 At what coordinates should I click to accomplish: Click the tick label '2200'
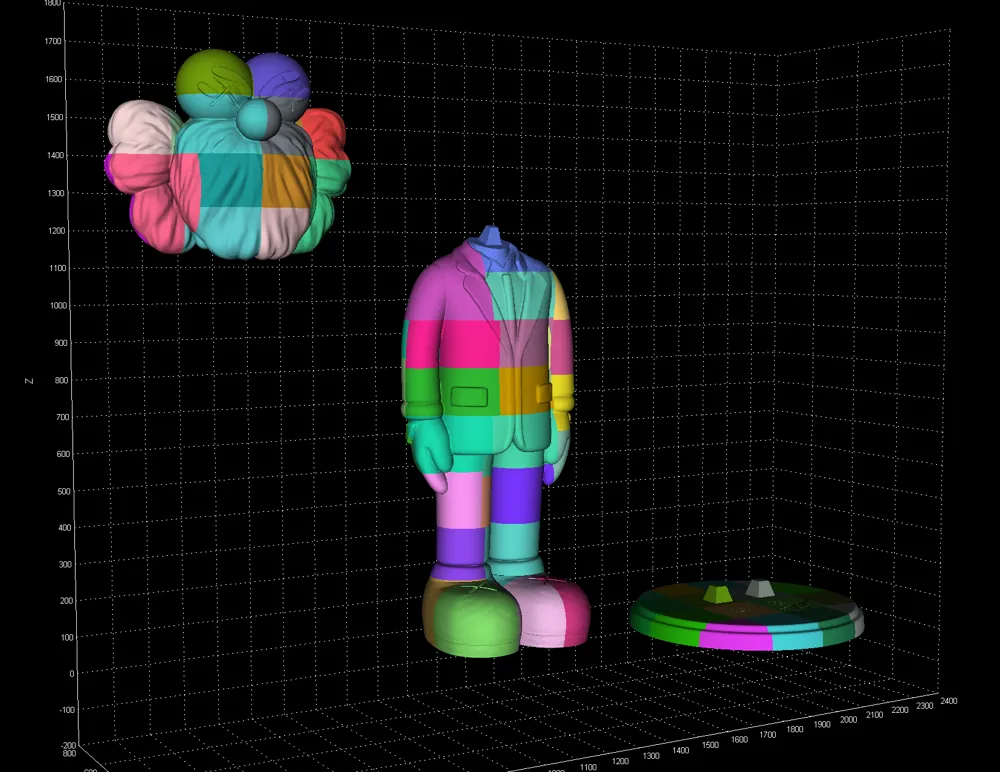point(899,709)
